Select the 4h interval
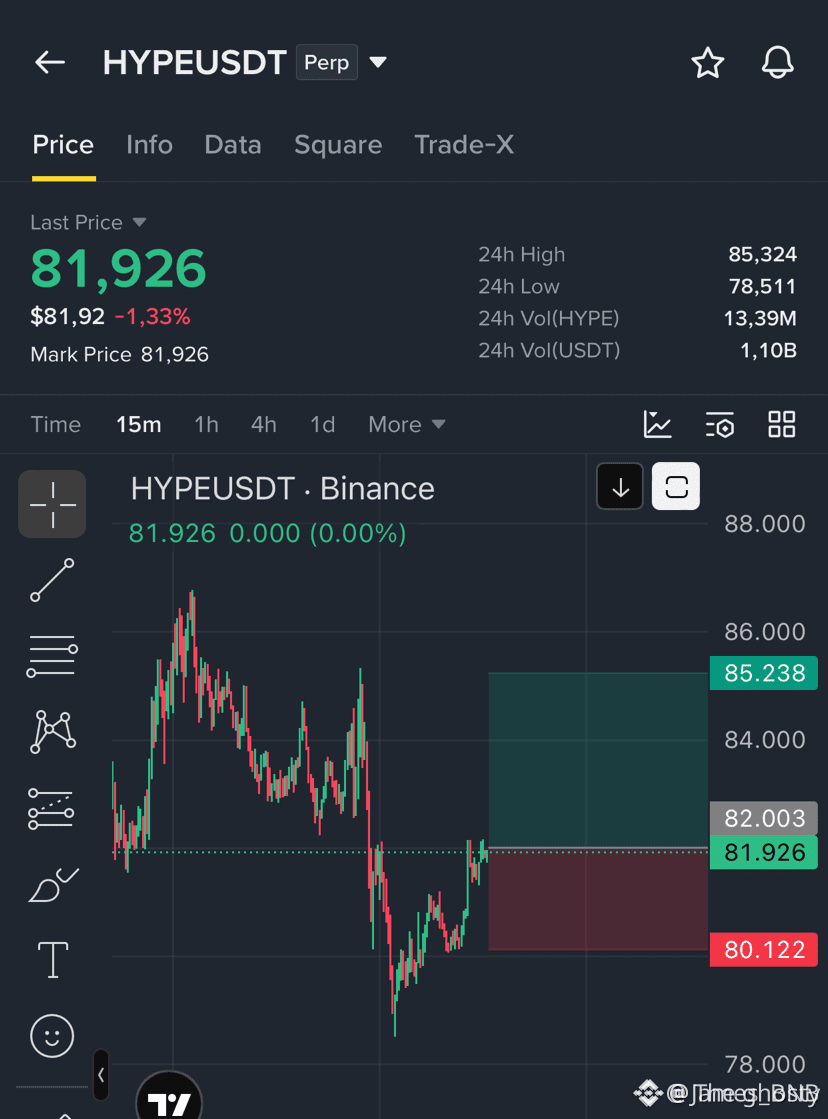The height and width of the screenshot is (1119, 828). tap(263, 425)
